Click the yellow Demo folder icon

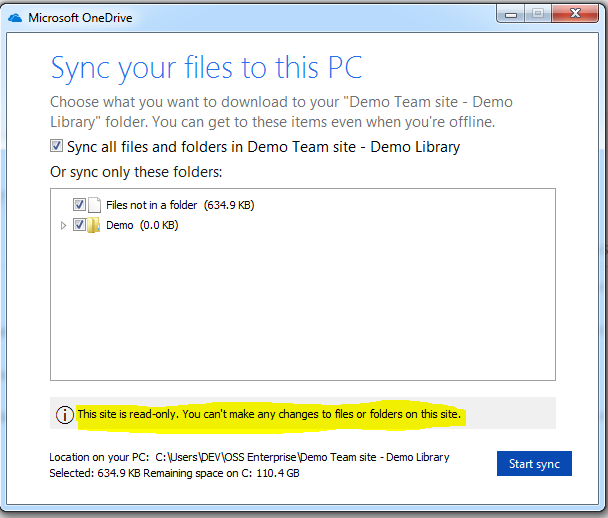coord(93,225)
